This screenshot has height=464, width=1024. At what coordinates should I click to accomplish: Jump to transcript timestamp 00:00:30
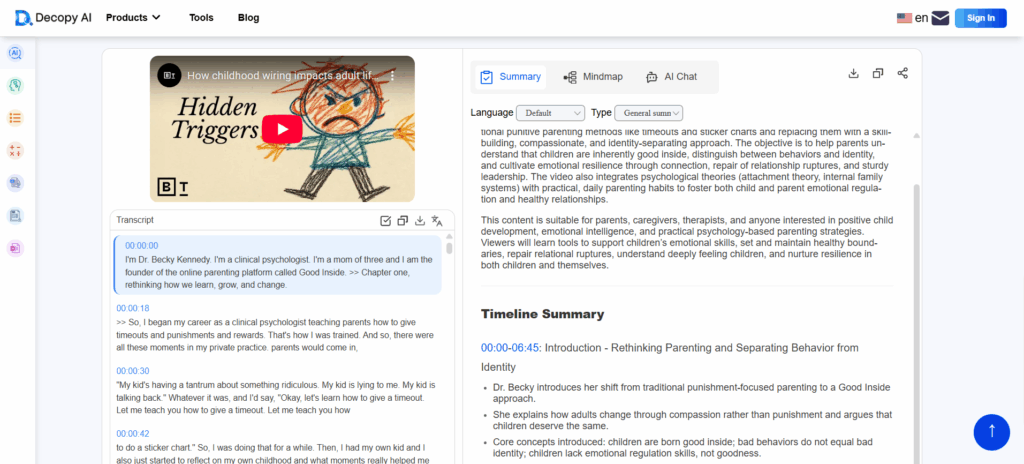[x=133, y=371]
